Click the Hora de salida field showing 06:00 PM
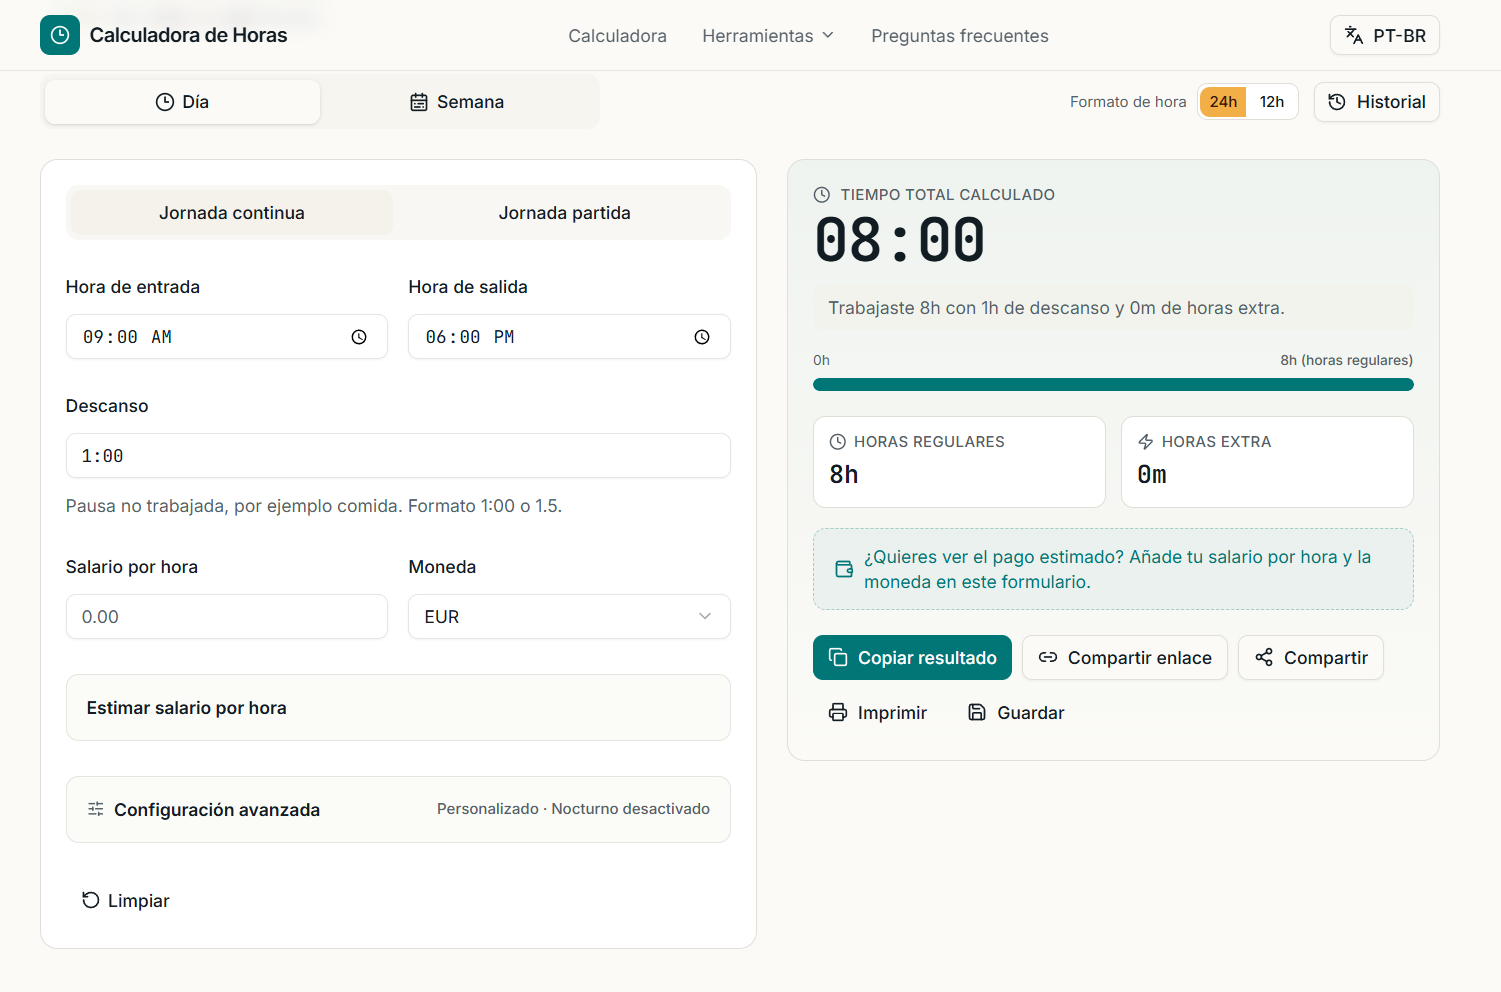 (x=569, y=337)
